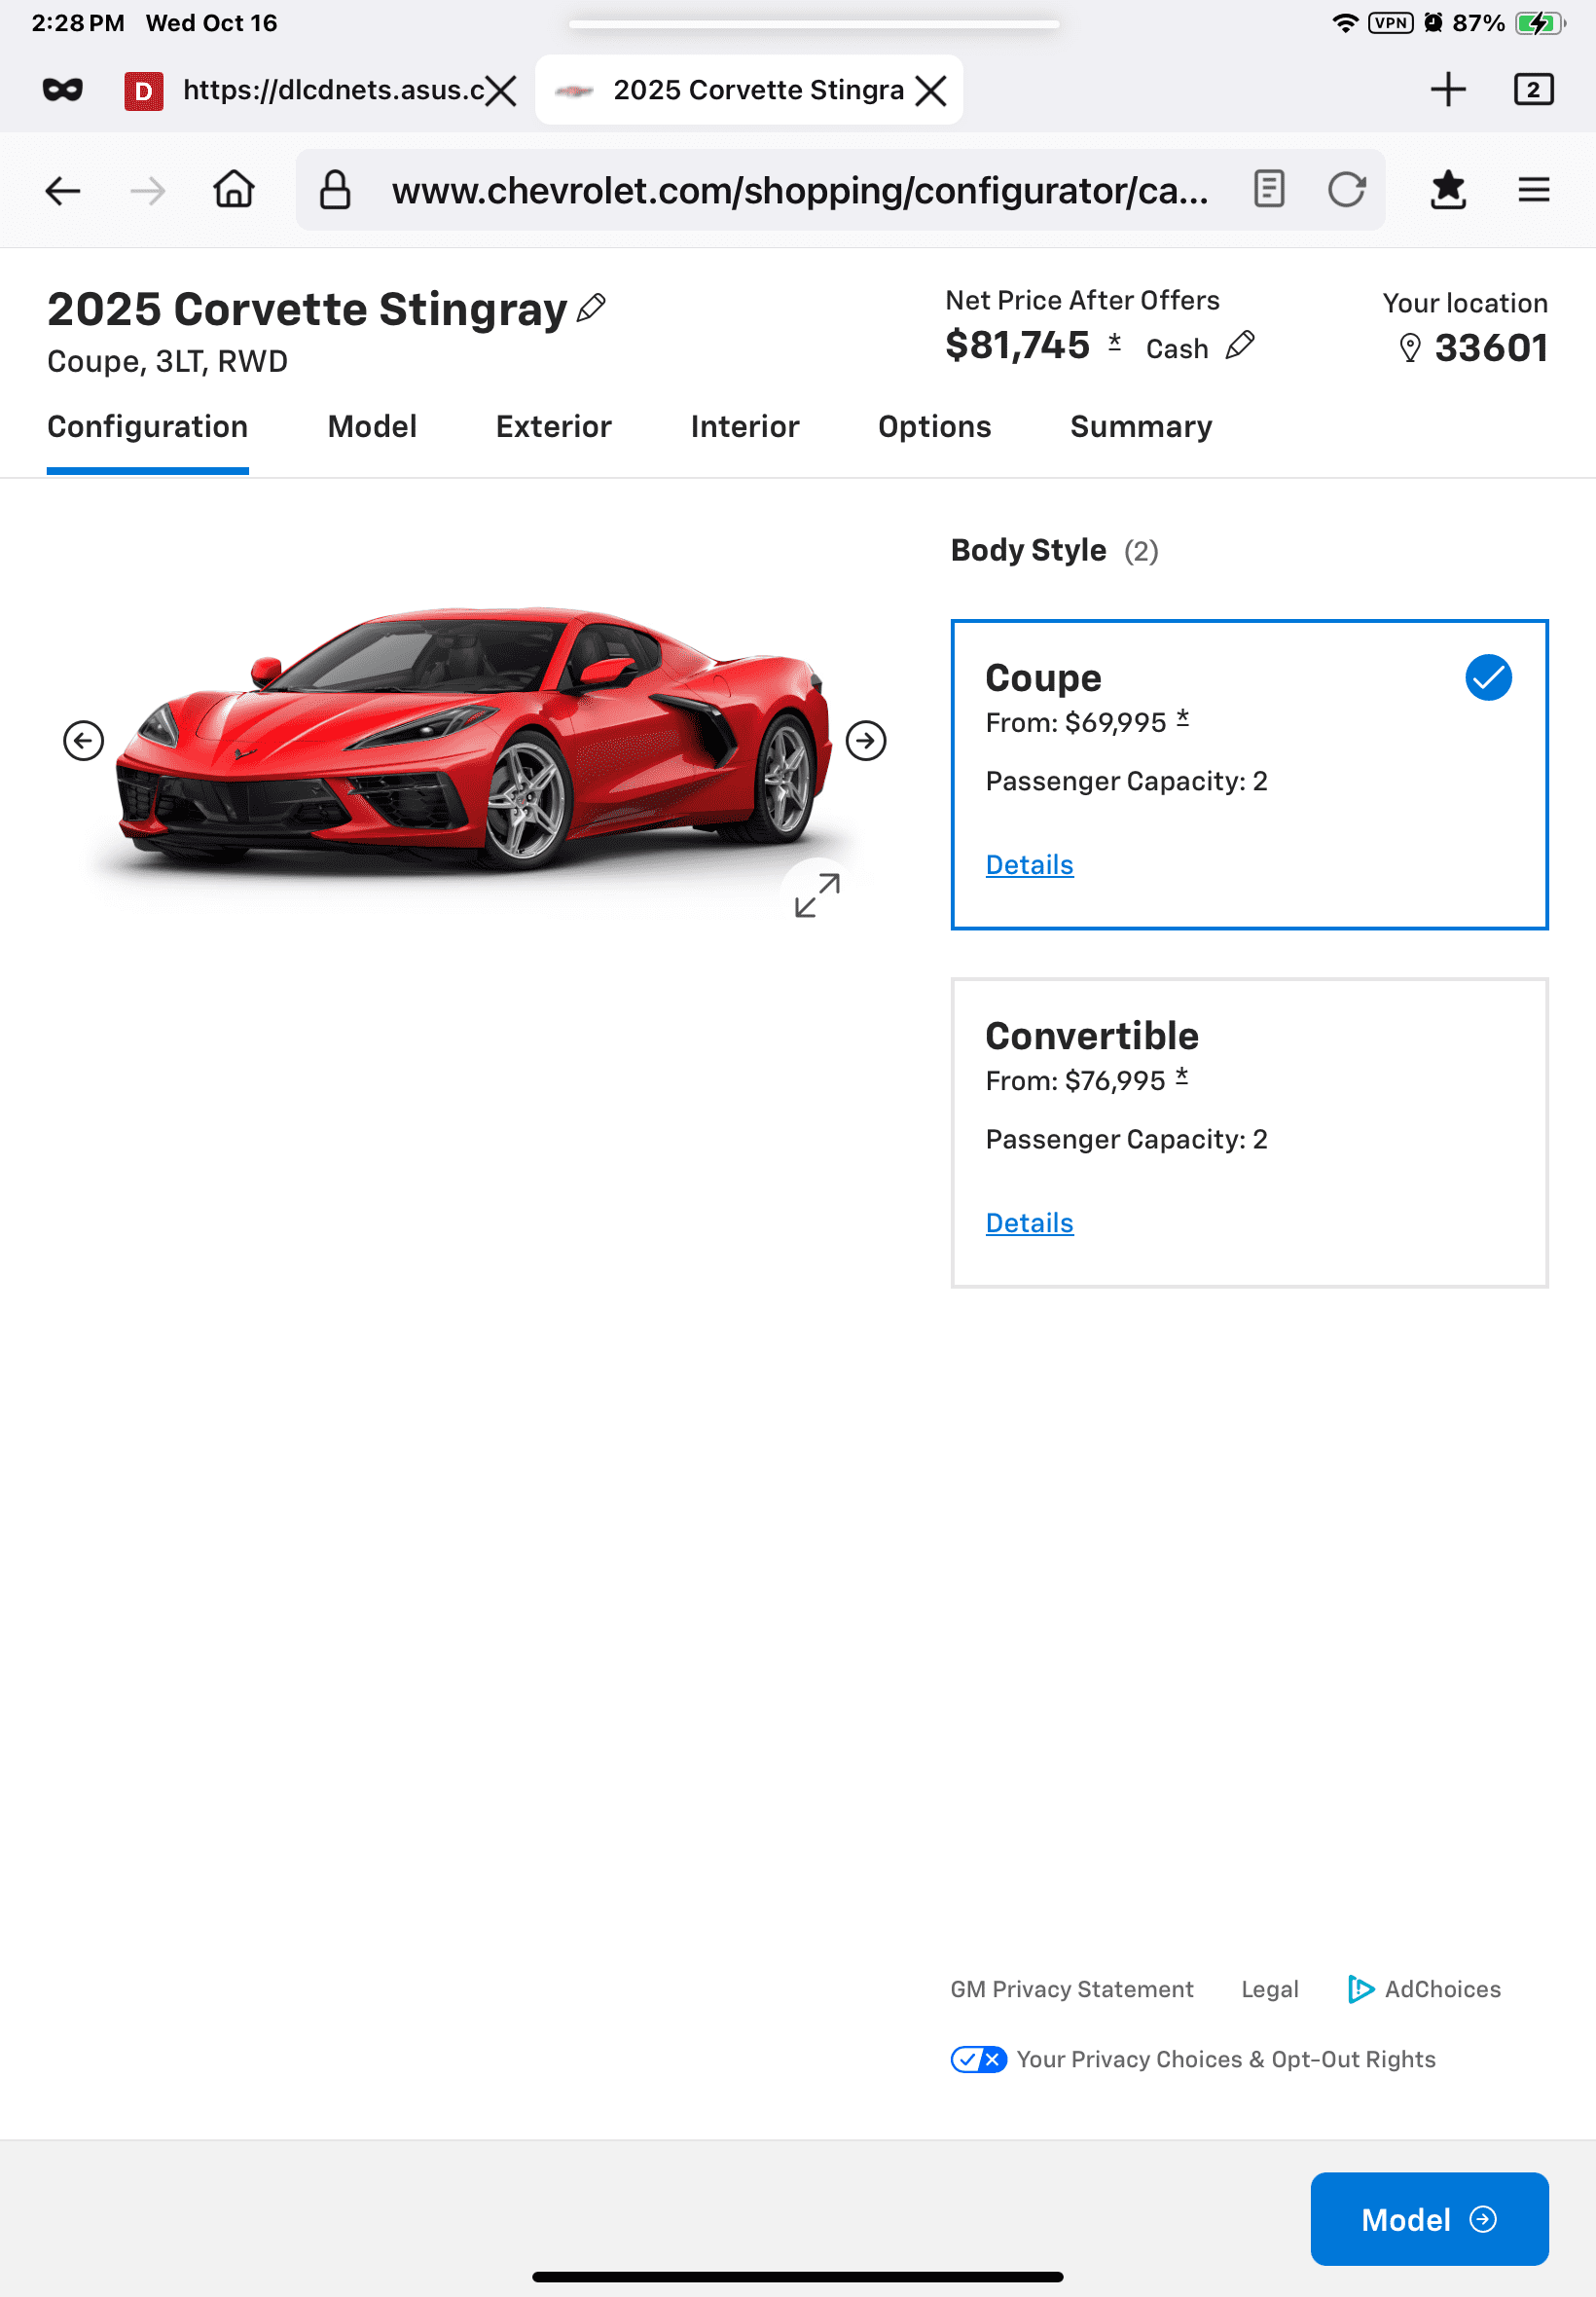The width and height of the screenshot is (1596, 2297).
Task: Select the Convertible body style card
Action: [x=1249, y=1133]
